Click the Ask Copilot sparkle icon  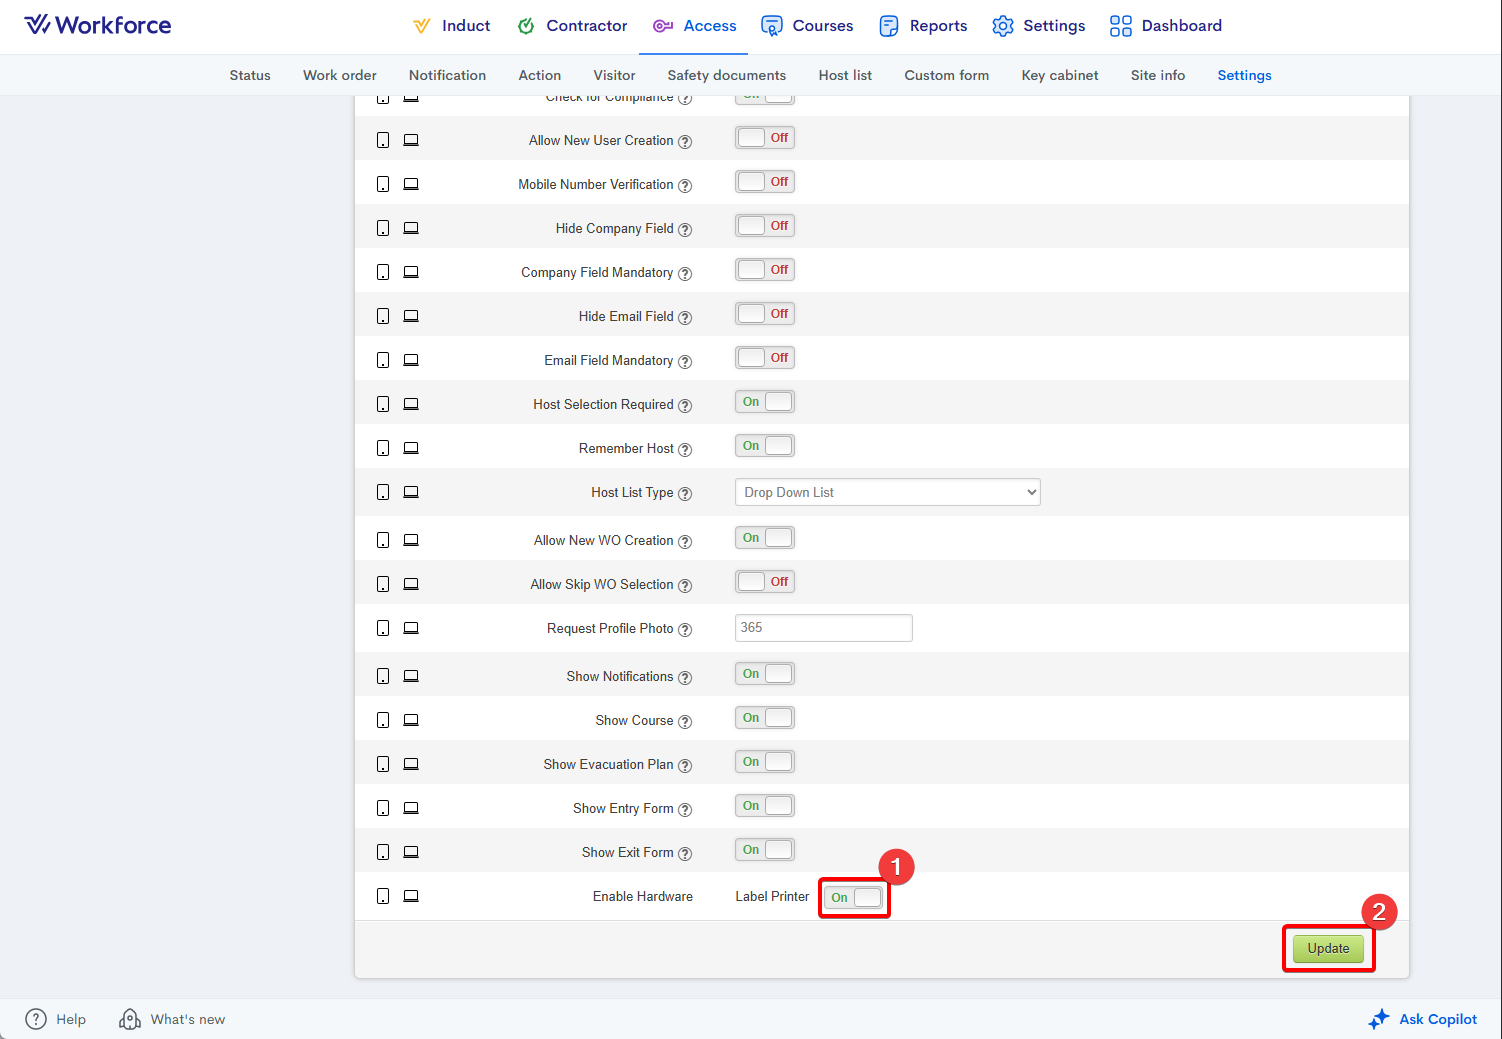click(1379, 1019)
